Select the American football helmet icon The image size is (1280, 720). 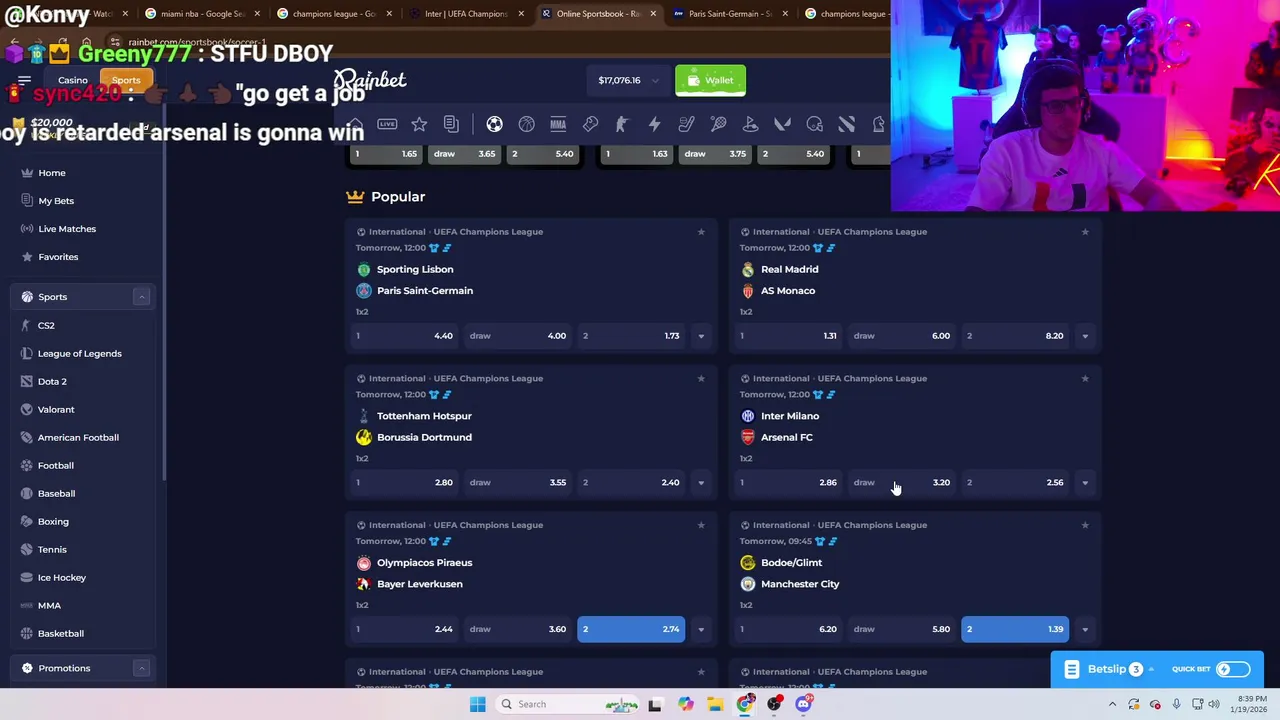(814, 124)
